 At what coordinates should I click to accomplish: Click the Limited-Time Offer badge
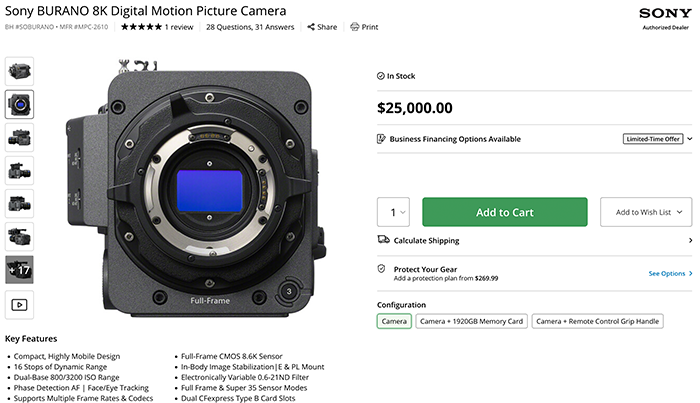(653, 139)
